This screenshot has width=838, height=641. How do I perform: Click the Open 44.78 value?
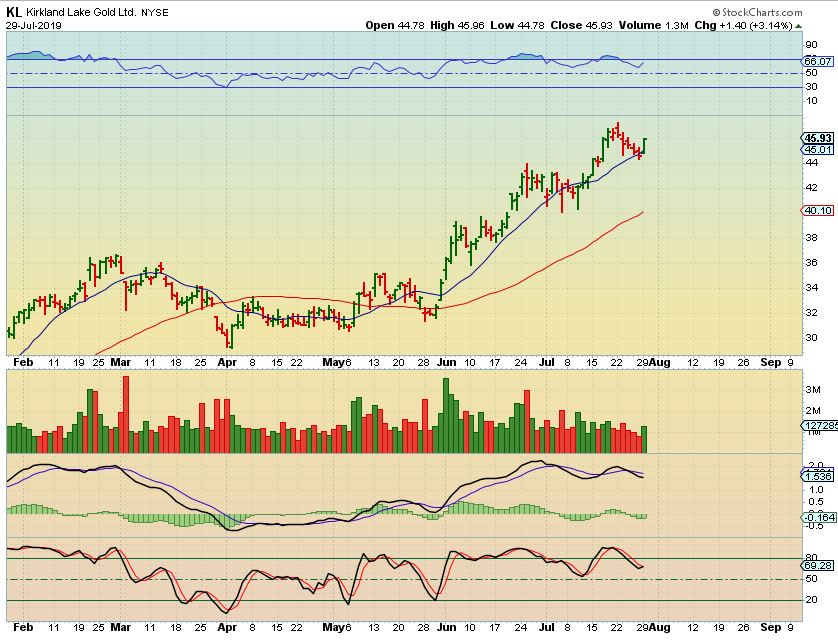point(394,25)
